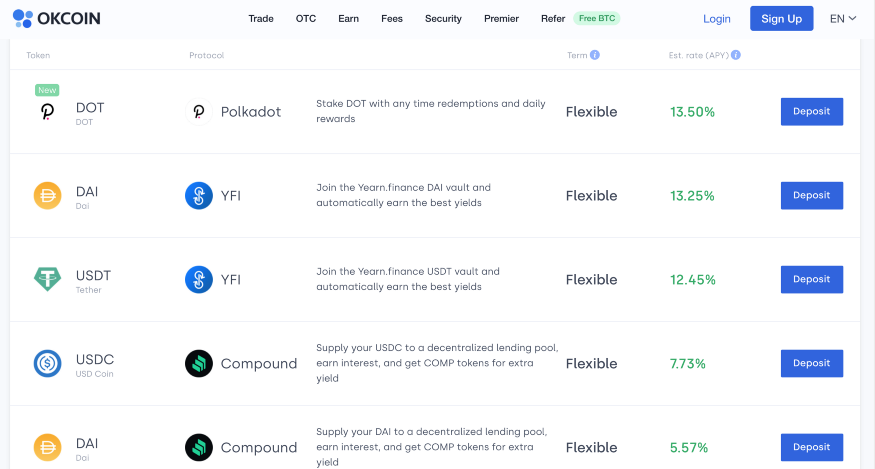The image size is (875, 469).
Task: Click the USDC coin icon
Action: 47,363
